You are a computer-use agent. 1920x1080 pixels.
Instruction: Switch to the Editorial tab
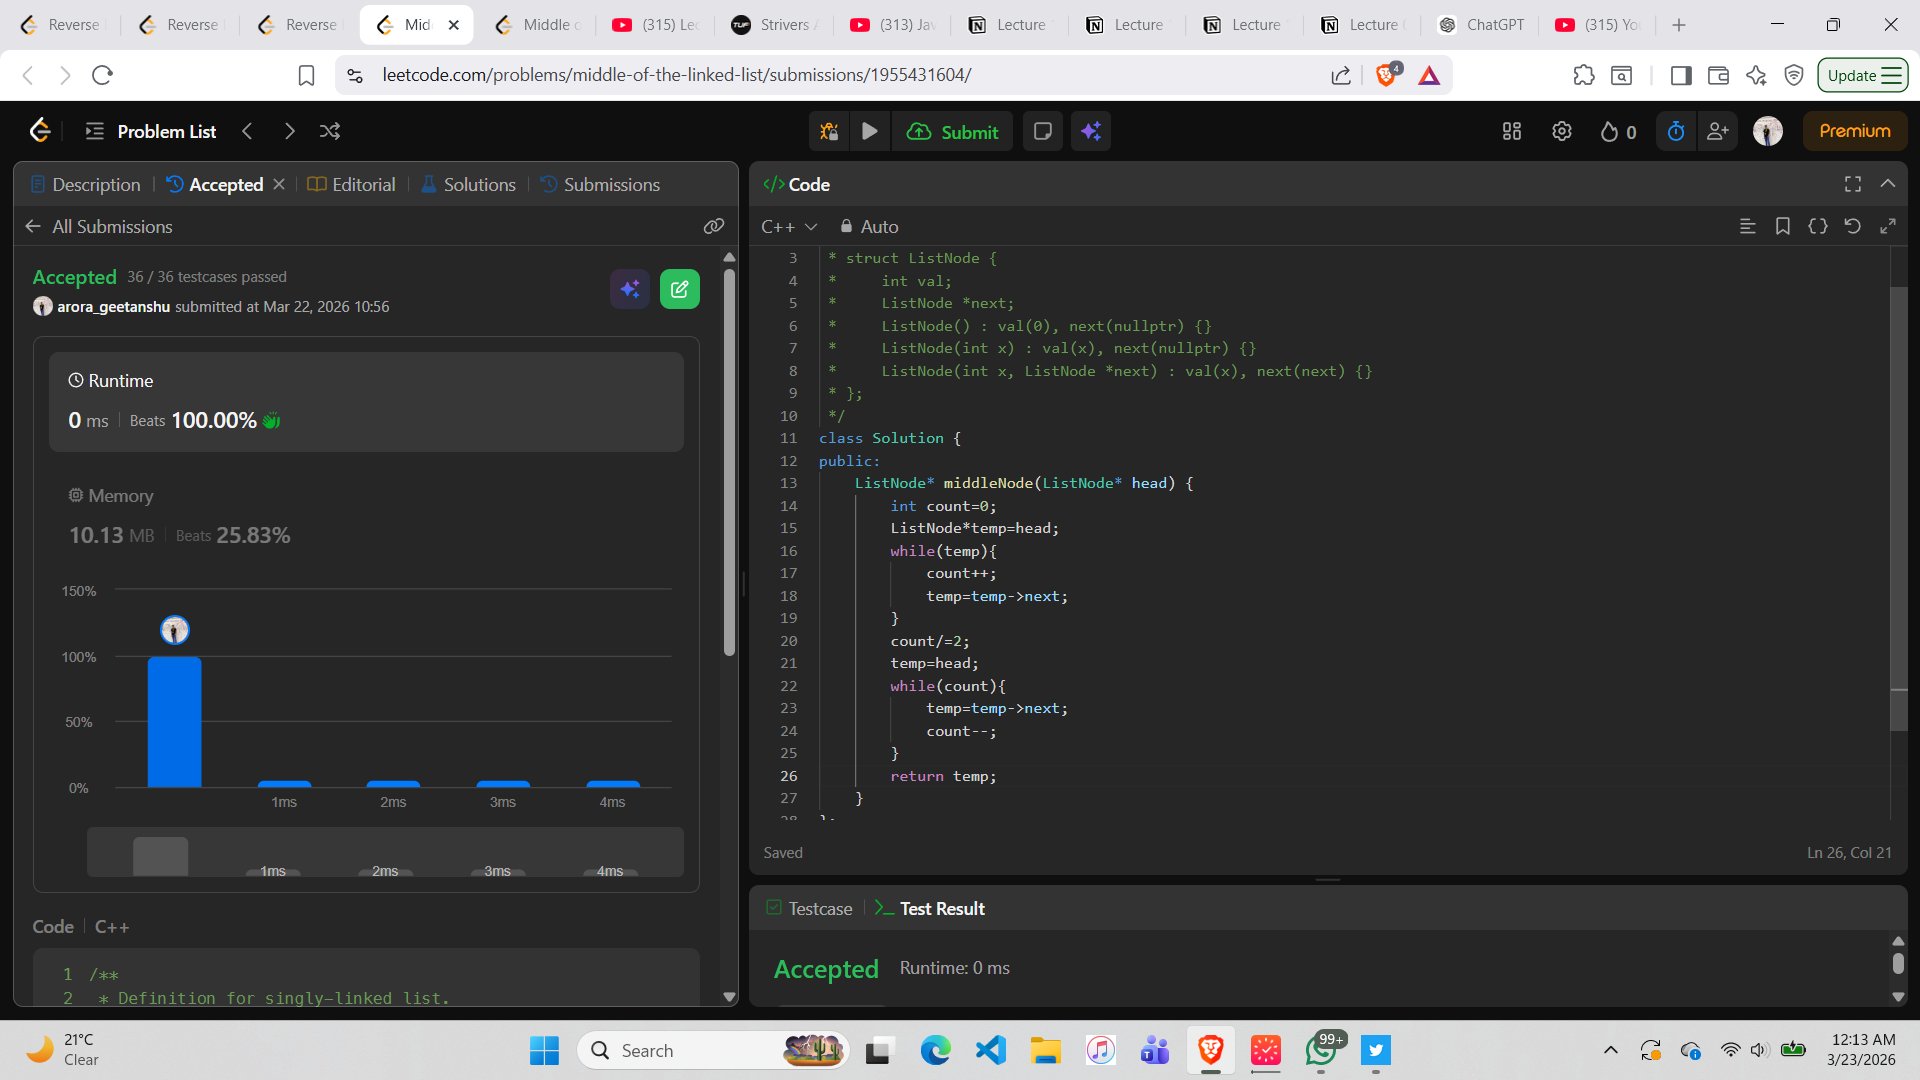click(352, 184)
